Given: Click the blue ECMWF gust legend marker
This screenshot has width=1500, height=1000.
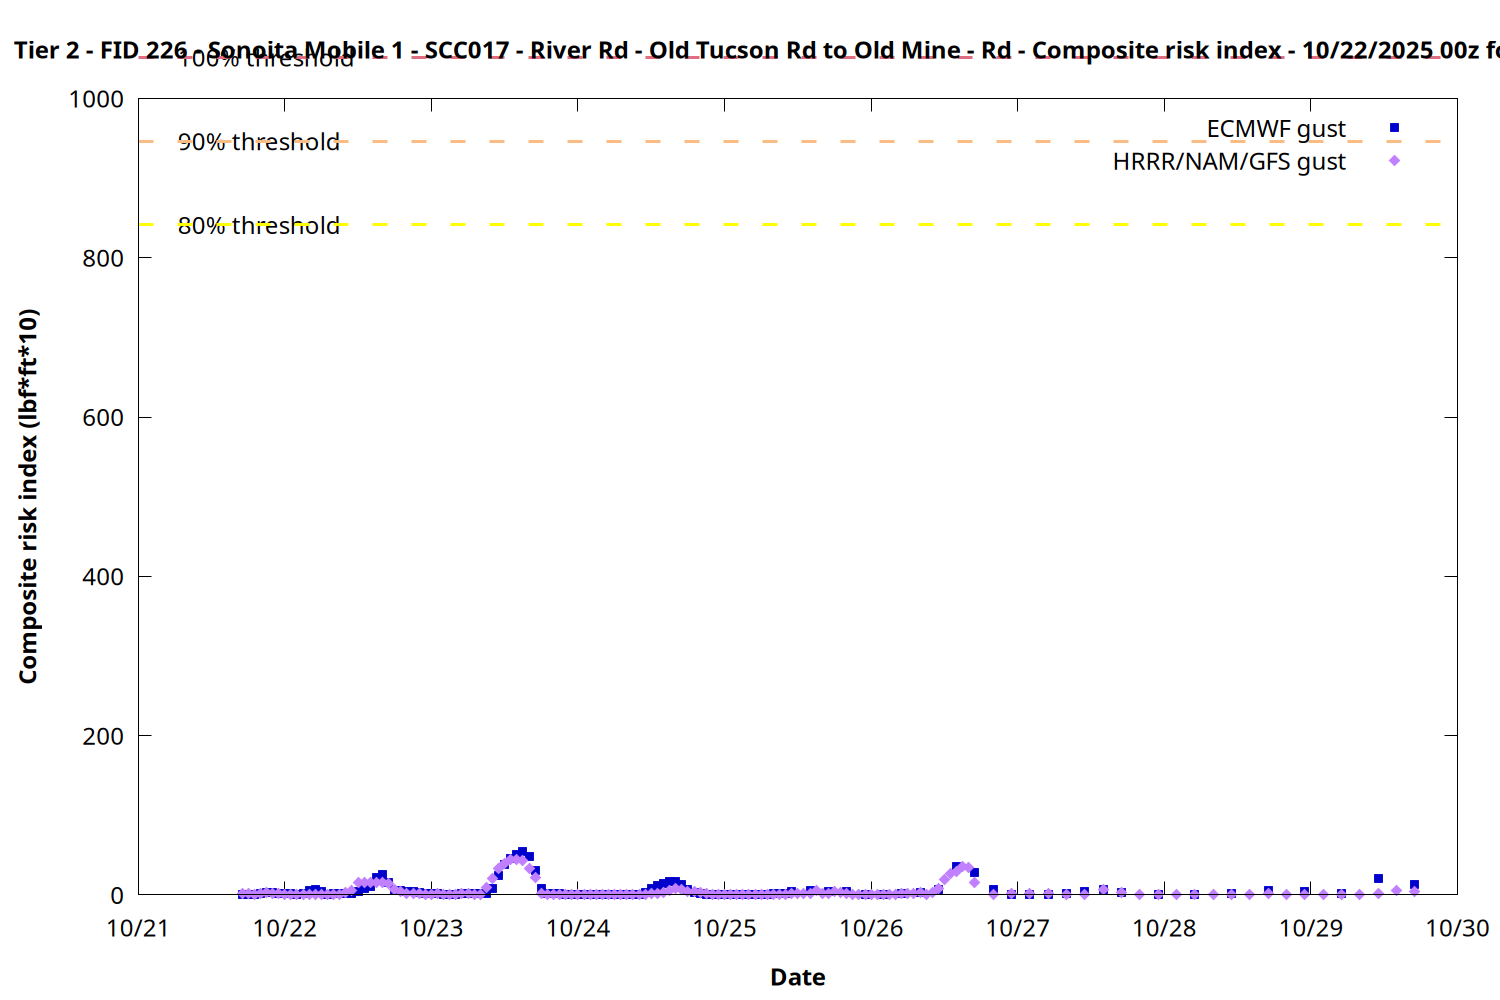Looking at the screenshot, I should click(1394, 128).
